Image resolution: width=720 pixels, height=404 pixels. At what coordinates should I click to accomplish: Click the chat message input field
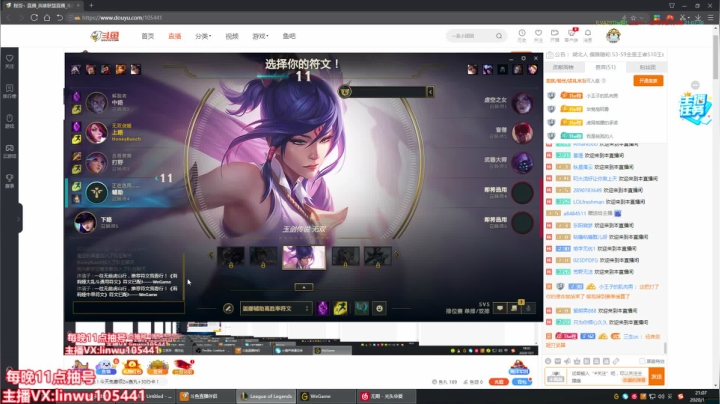point(607,376)
